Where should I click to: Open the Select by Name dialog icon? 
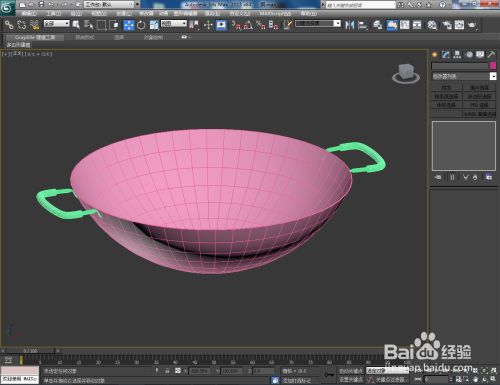coord(89,25)
